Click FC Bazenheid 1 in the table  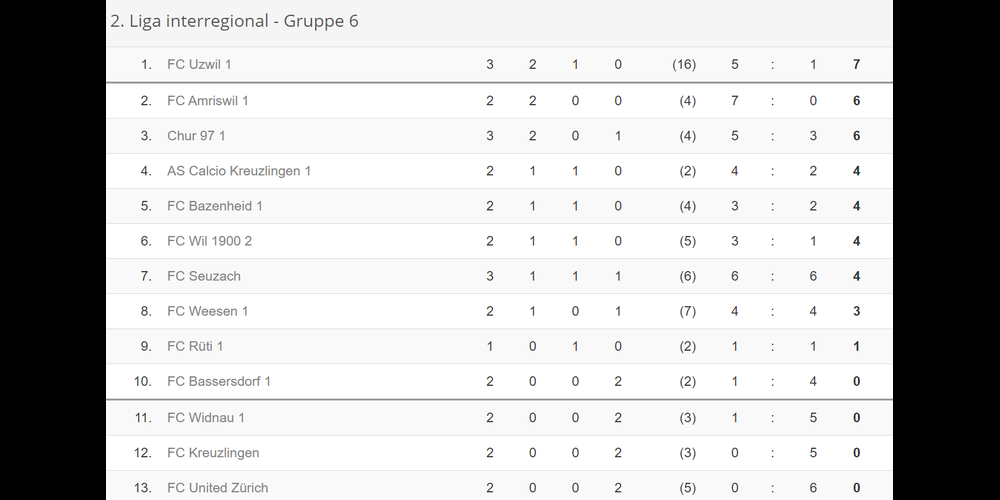(x=215, y=206)
